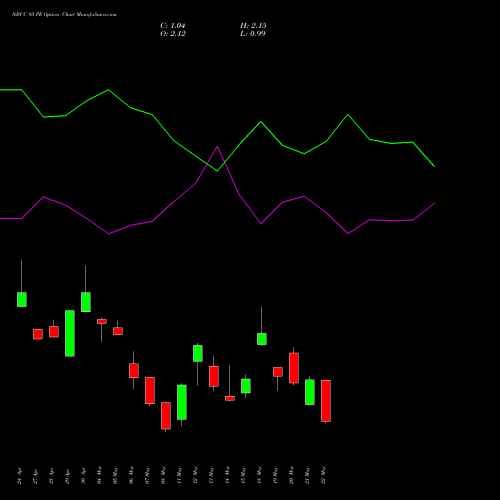Click the green candlestick for 12 May
Image resolution: width=500 pixels, height=500 pixels.
pyautogui.click(x=198, y=353)
